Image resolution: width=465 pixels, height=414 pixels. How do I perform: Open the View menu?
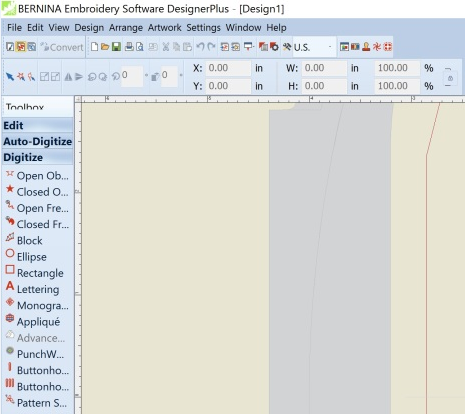click(x=59, y=28)
